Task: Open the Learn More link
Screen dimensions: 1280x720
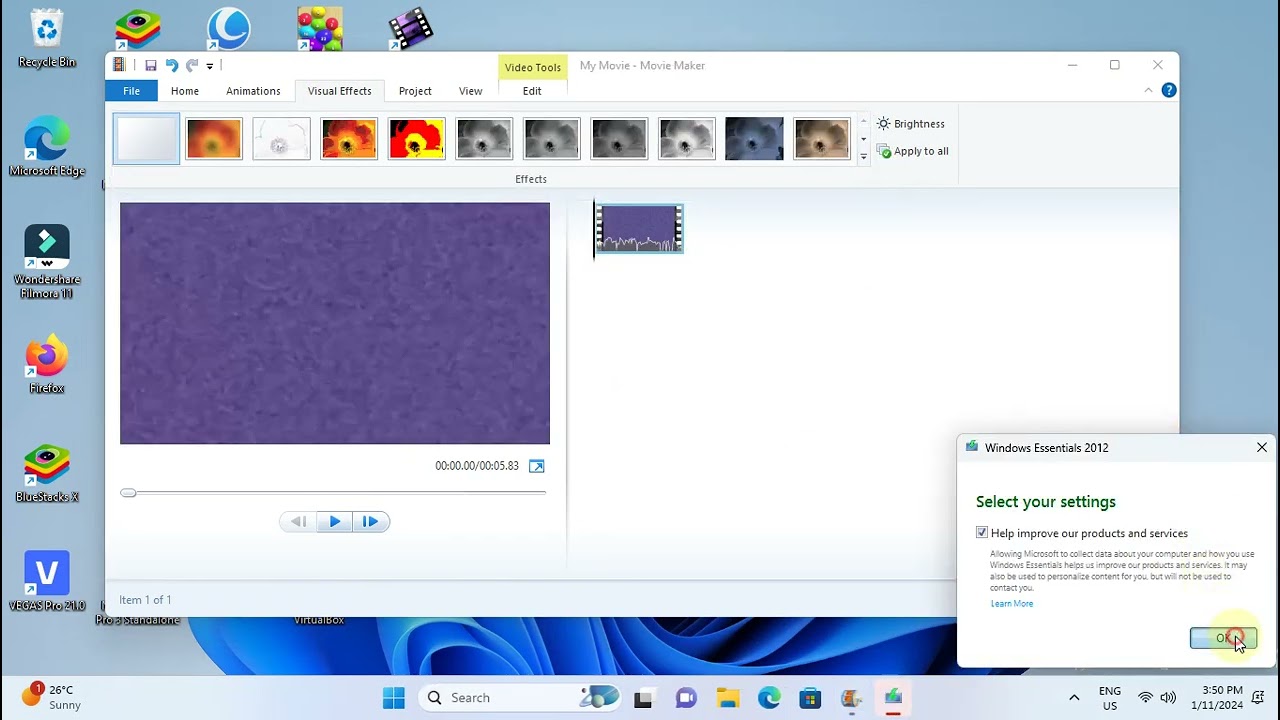Action: [x=1011, y=604]
